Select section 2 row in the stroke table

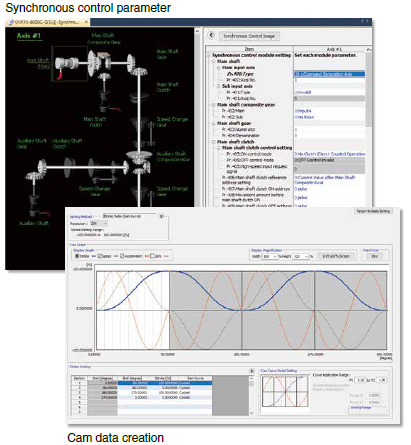[142, 388]
